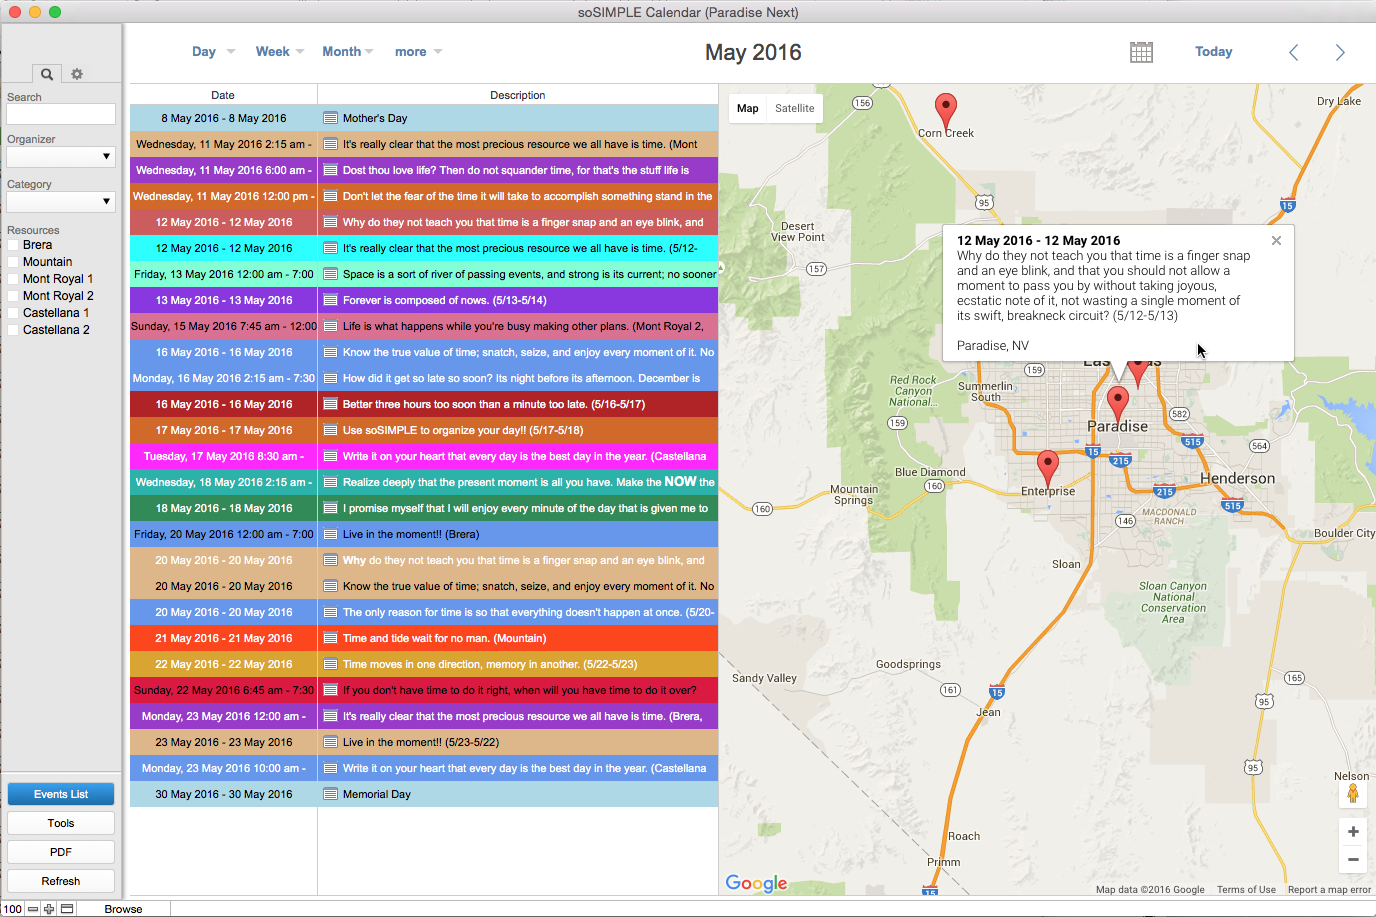Image resolution: width=1376 pixels, height=917 pixels.
Task: Open Report a map error link
Action: click(x=1329, y=889)
